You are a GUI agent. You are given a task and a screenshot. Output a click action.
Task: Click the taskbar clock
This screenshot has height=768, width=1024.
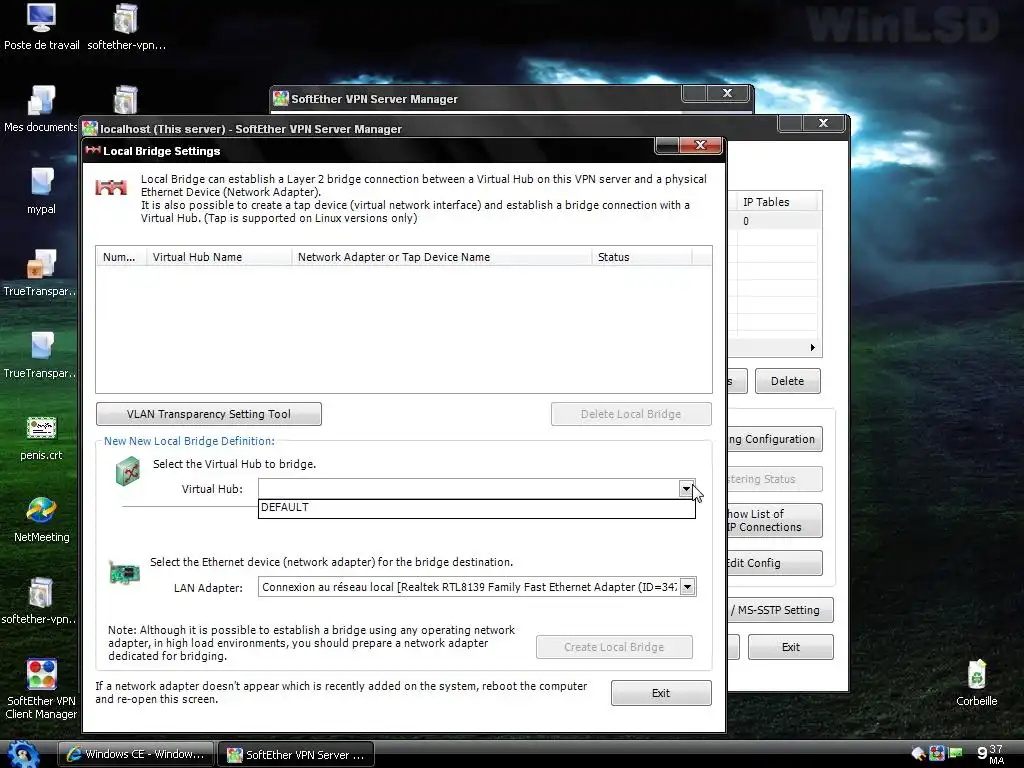(x=990, y=754)
